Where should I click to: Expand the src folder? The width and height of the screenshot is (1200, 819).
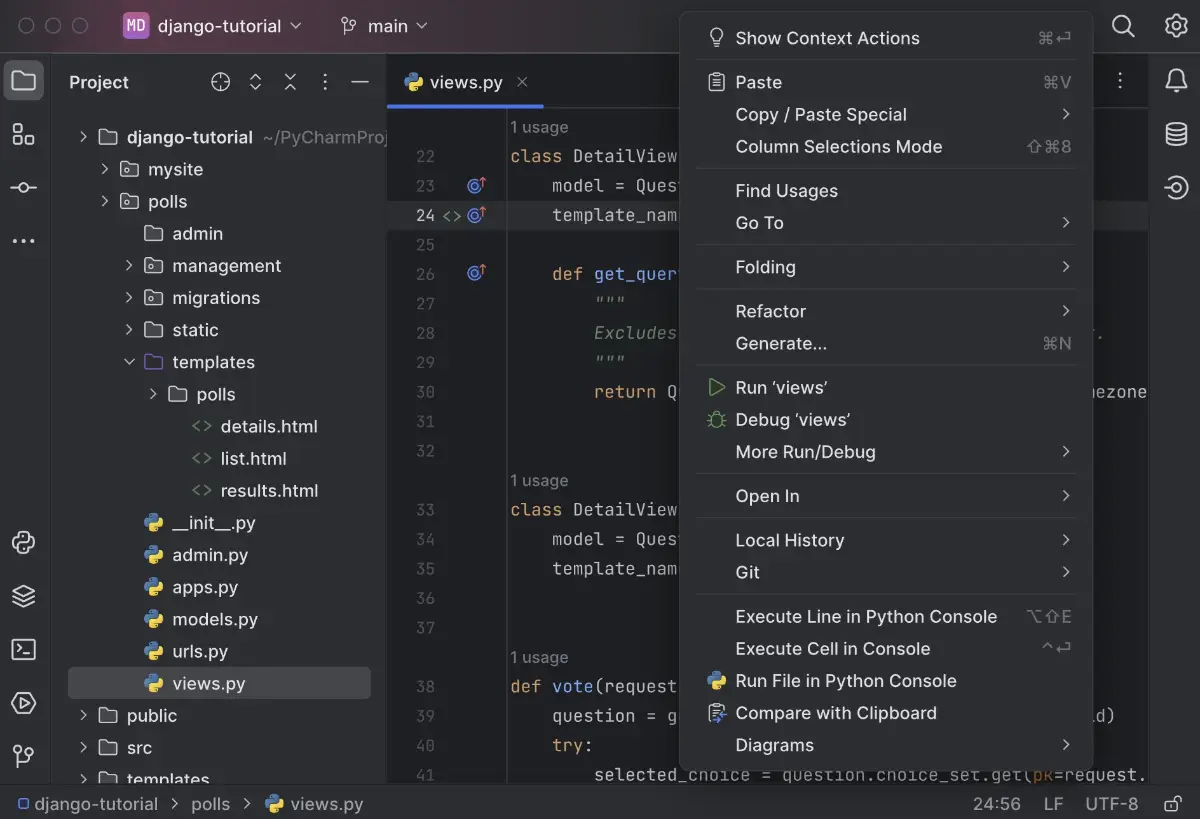pyautogui.click(x=83, y=747)
